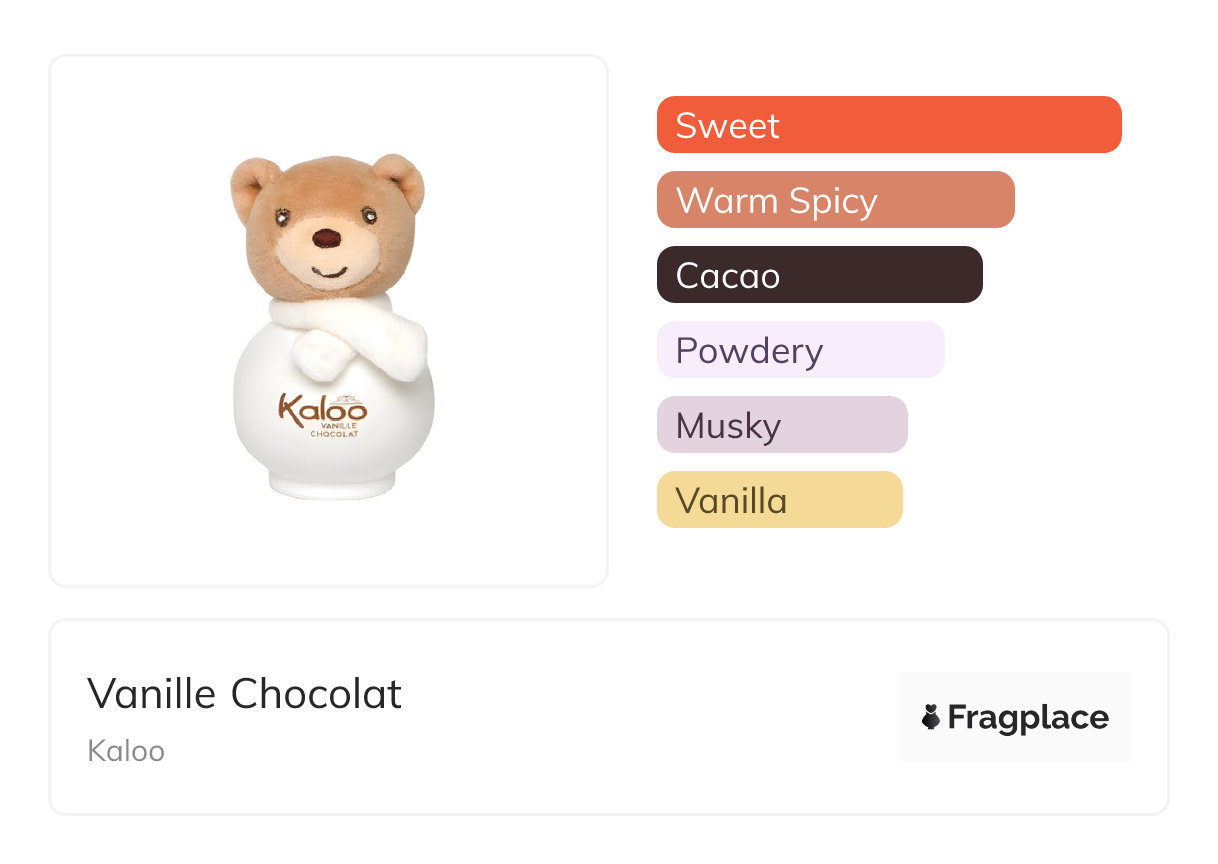Click the bear's right eye
Image resolution: width=1218 pixels, height=864 pixels.
pos(369,214)
